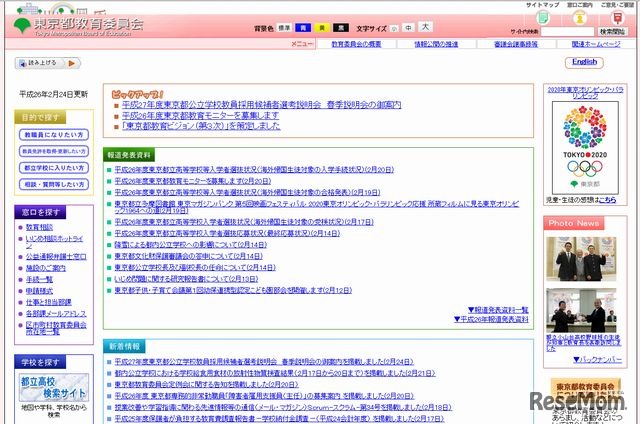Click the サイトマップ sitemap icon
640x424 pixels.
pos(542,18)
